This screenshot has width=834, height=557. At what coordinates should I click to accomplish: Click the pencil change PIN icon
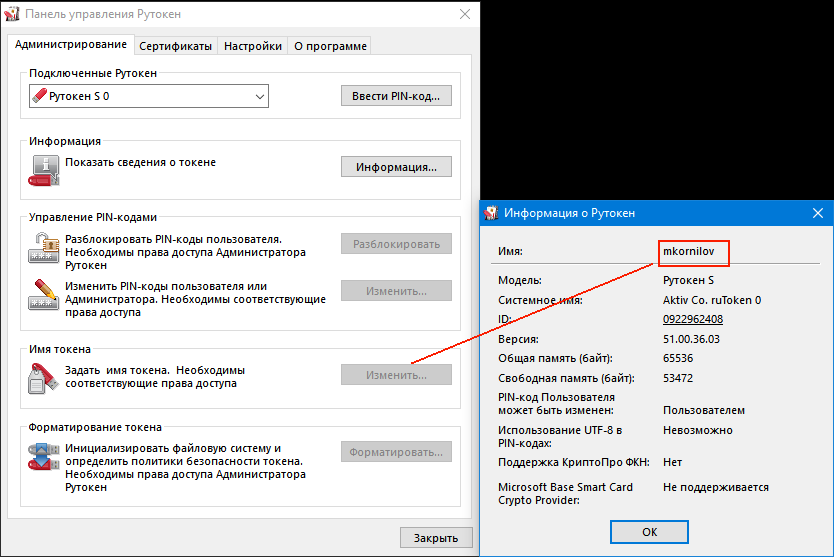[x=44, y=295]
